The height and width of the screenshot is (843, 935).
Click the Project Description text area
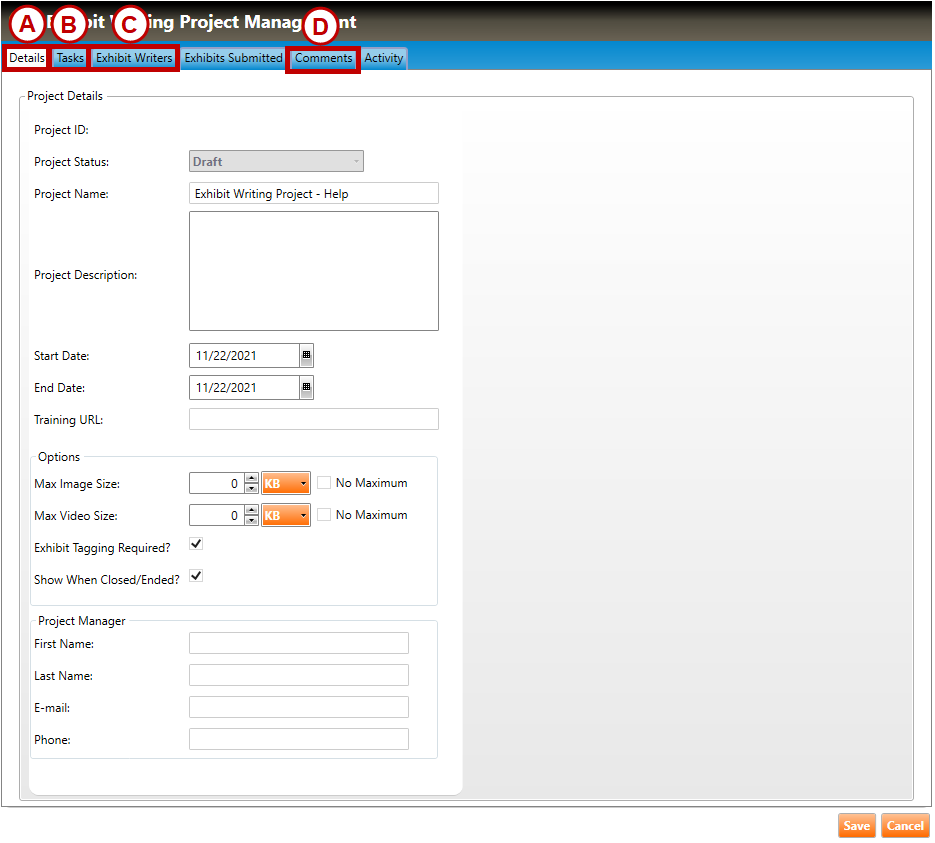[x=313, y=270]
